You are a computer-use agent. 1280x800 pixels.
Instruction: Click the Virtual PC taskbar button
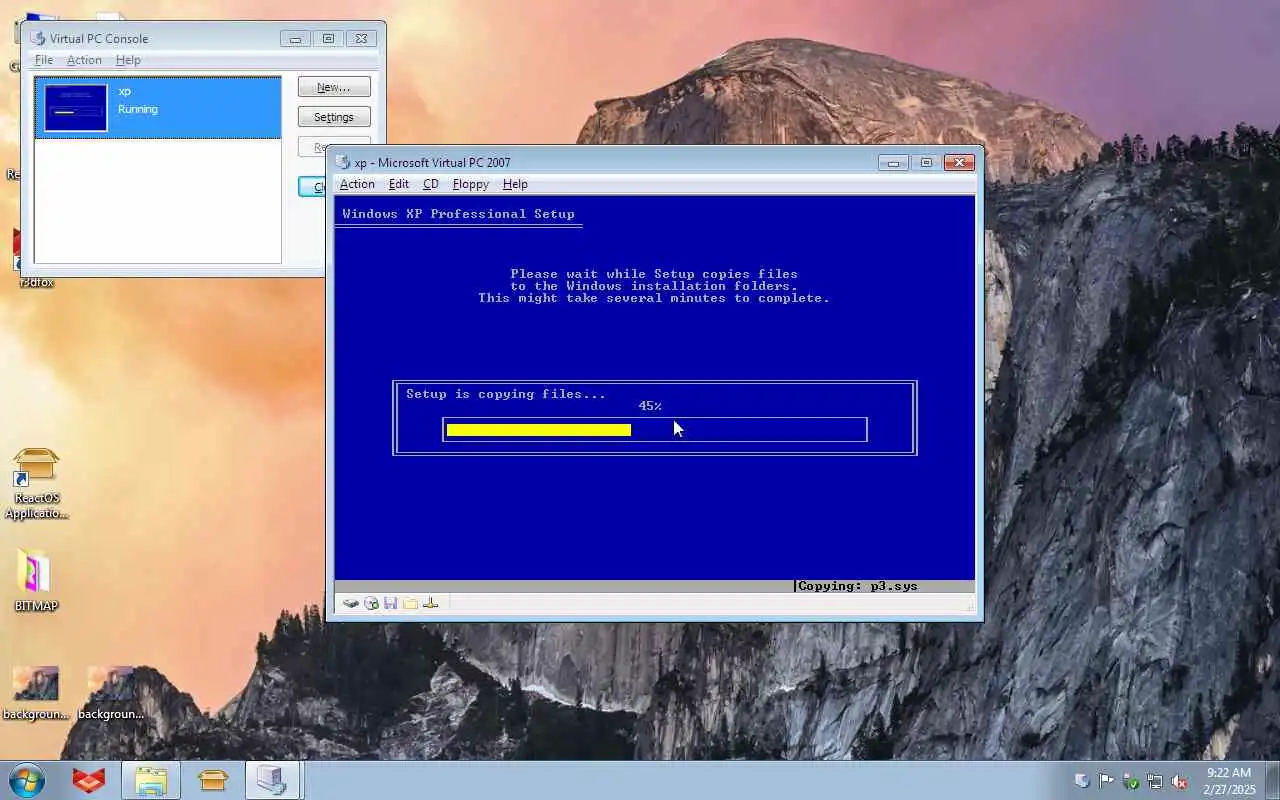[x=272, y=780]
